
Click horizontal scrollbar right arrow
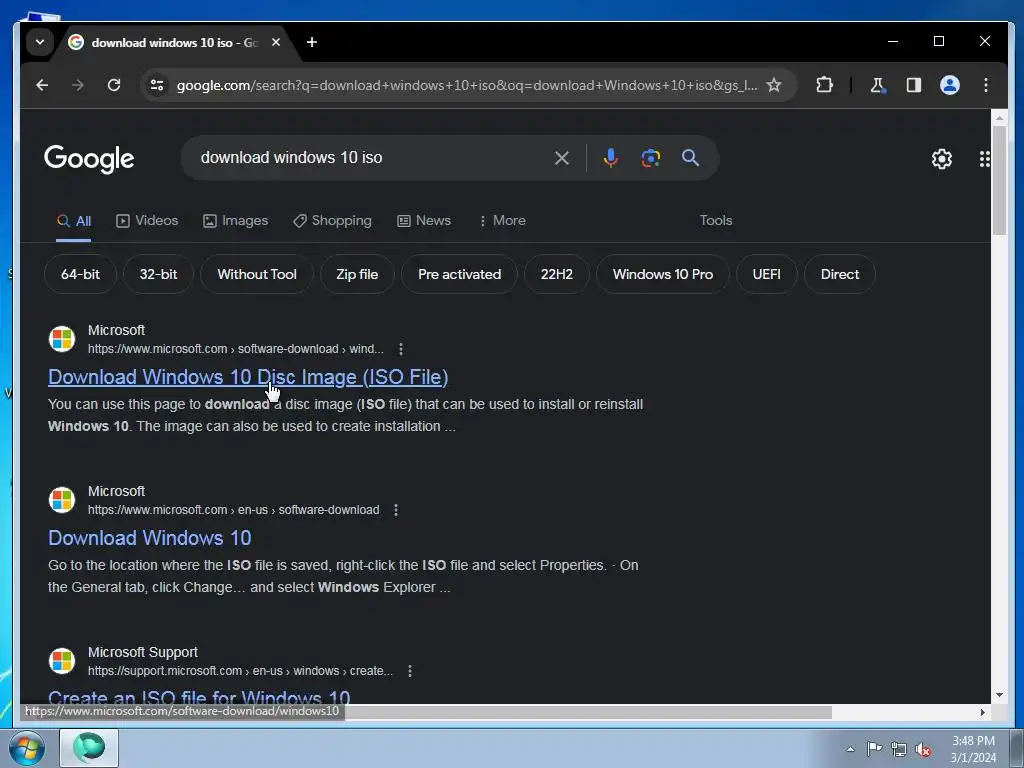tap(983, 712)
